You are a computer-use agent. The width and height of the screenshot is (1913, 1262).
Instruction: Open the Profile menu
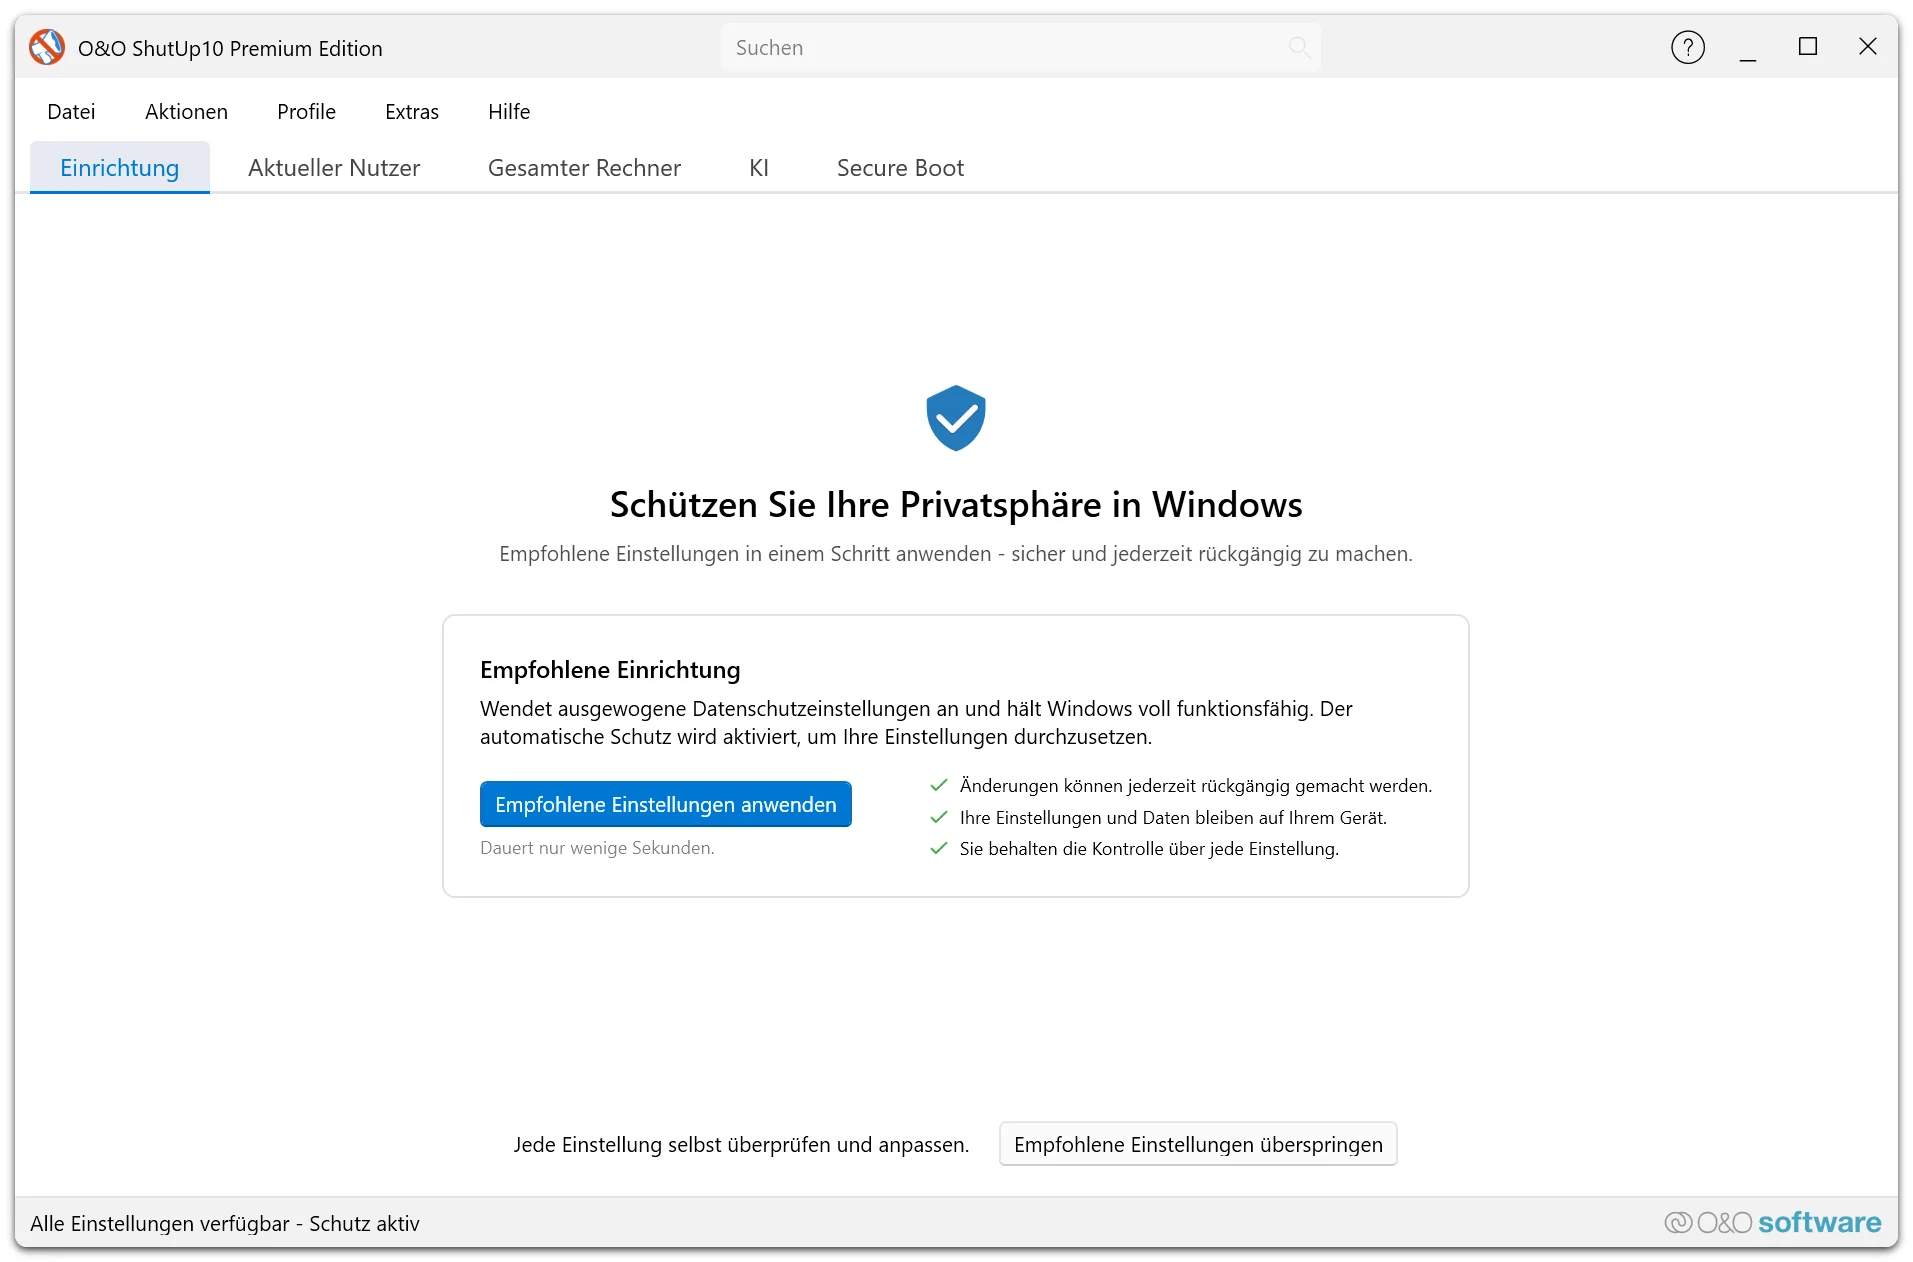click(306, 111)
